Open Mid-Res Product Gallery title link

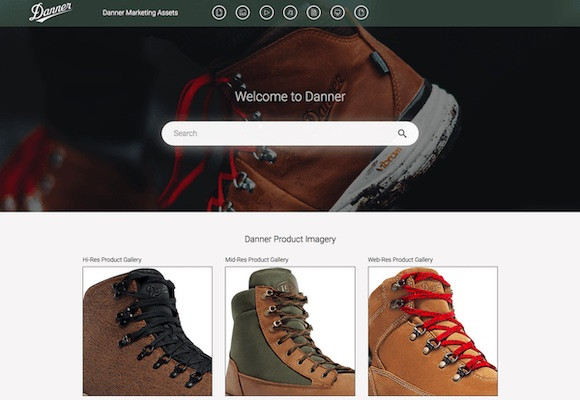point(257,260)
